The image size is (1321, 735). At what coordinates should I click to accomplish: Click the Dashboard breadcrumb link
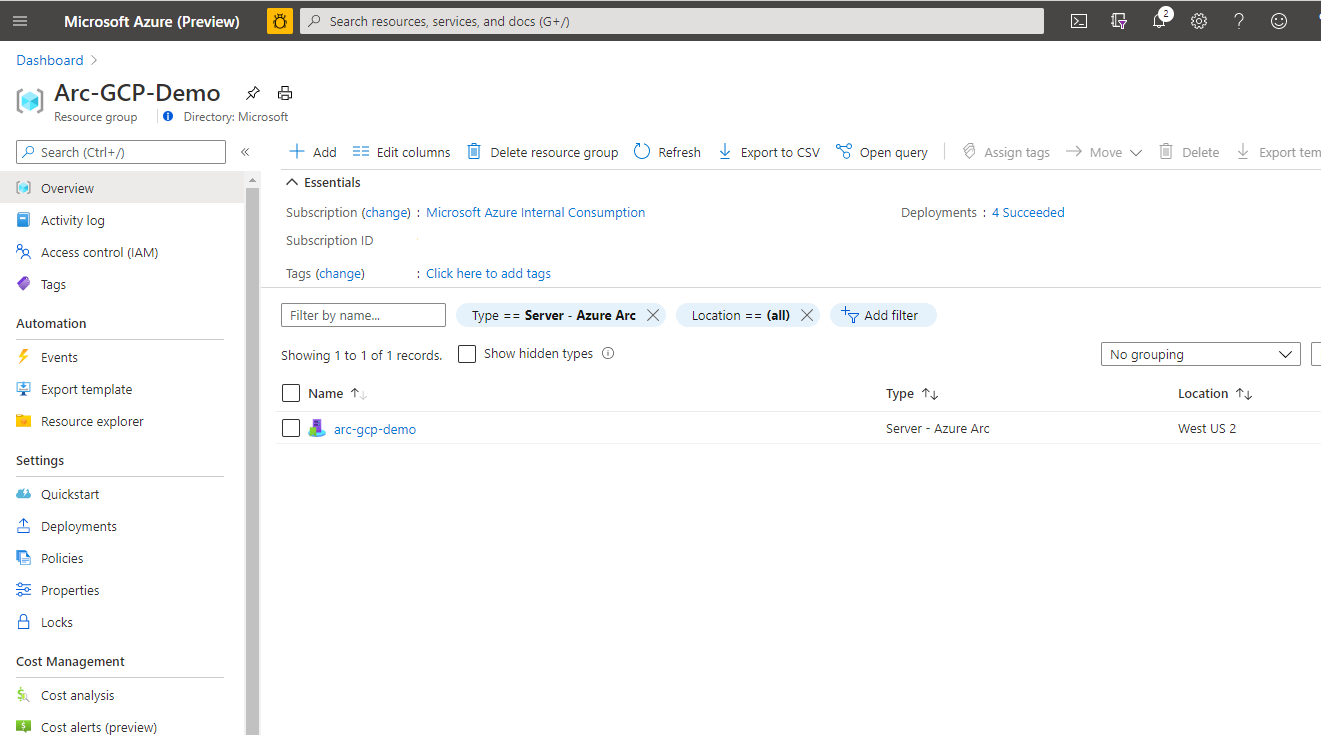pyautogui.click(x=50, y=60)
